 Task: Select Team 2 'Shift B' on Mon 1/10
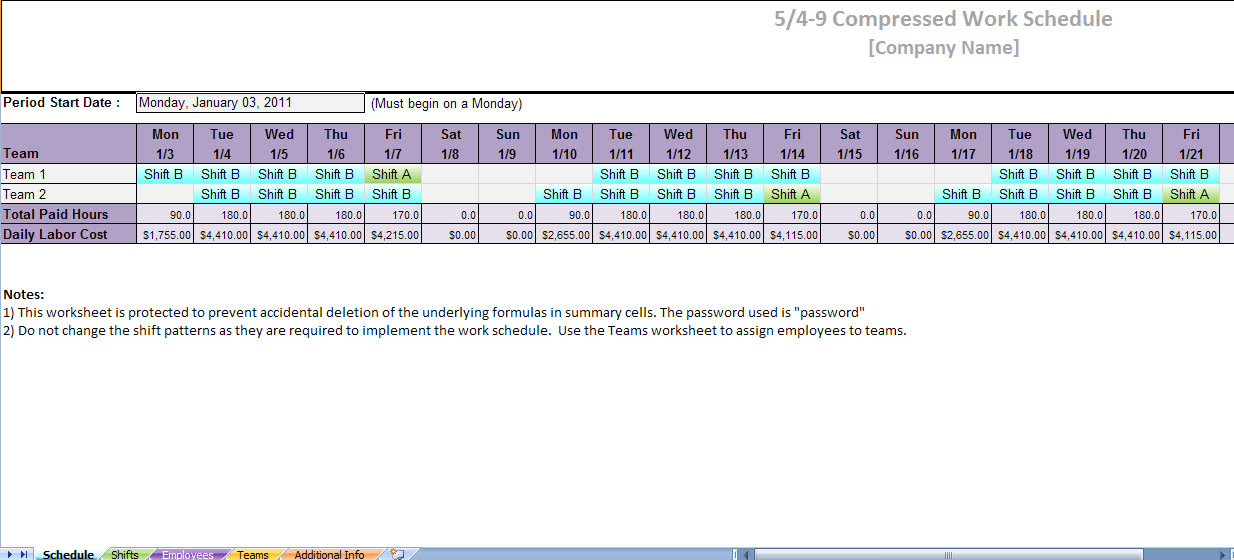click(564, 194)
